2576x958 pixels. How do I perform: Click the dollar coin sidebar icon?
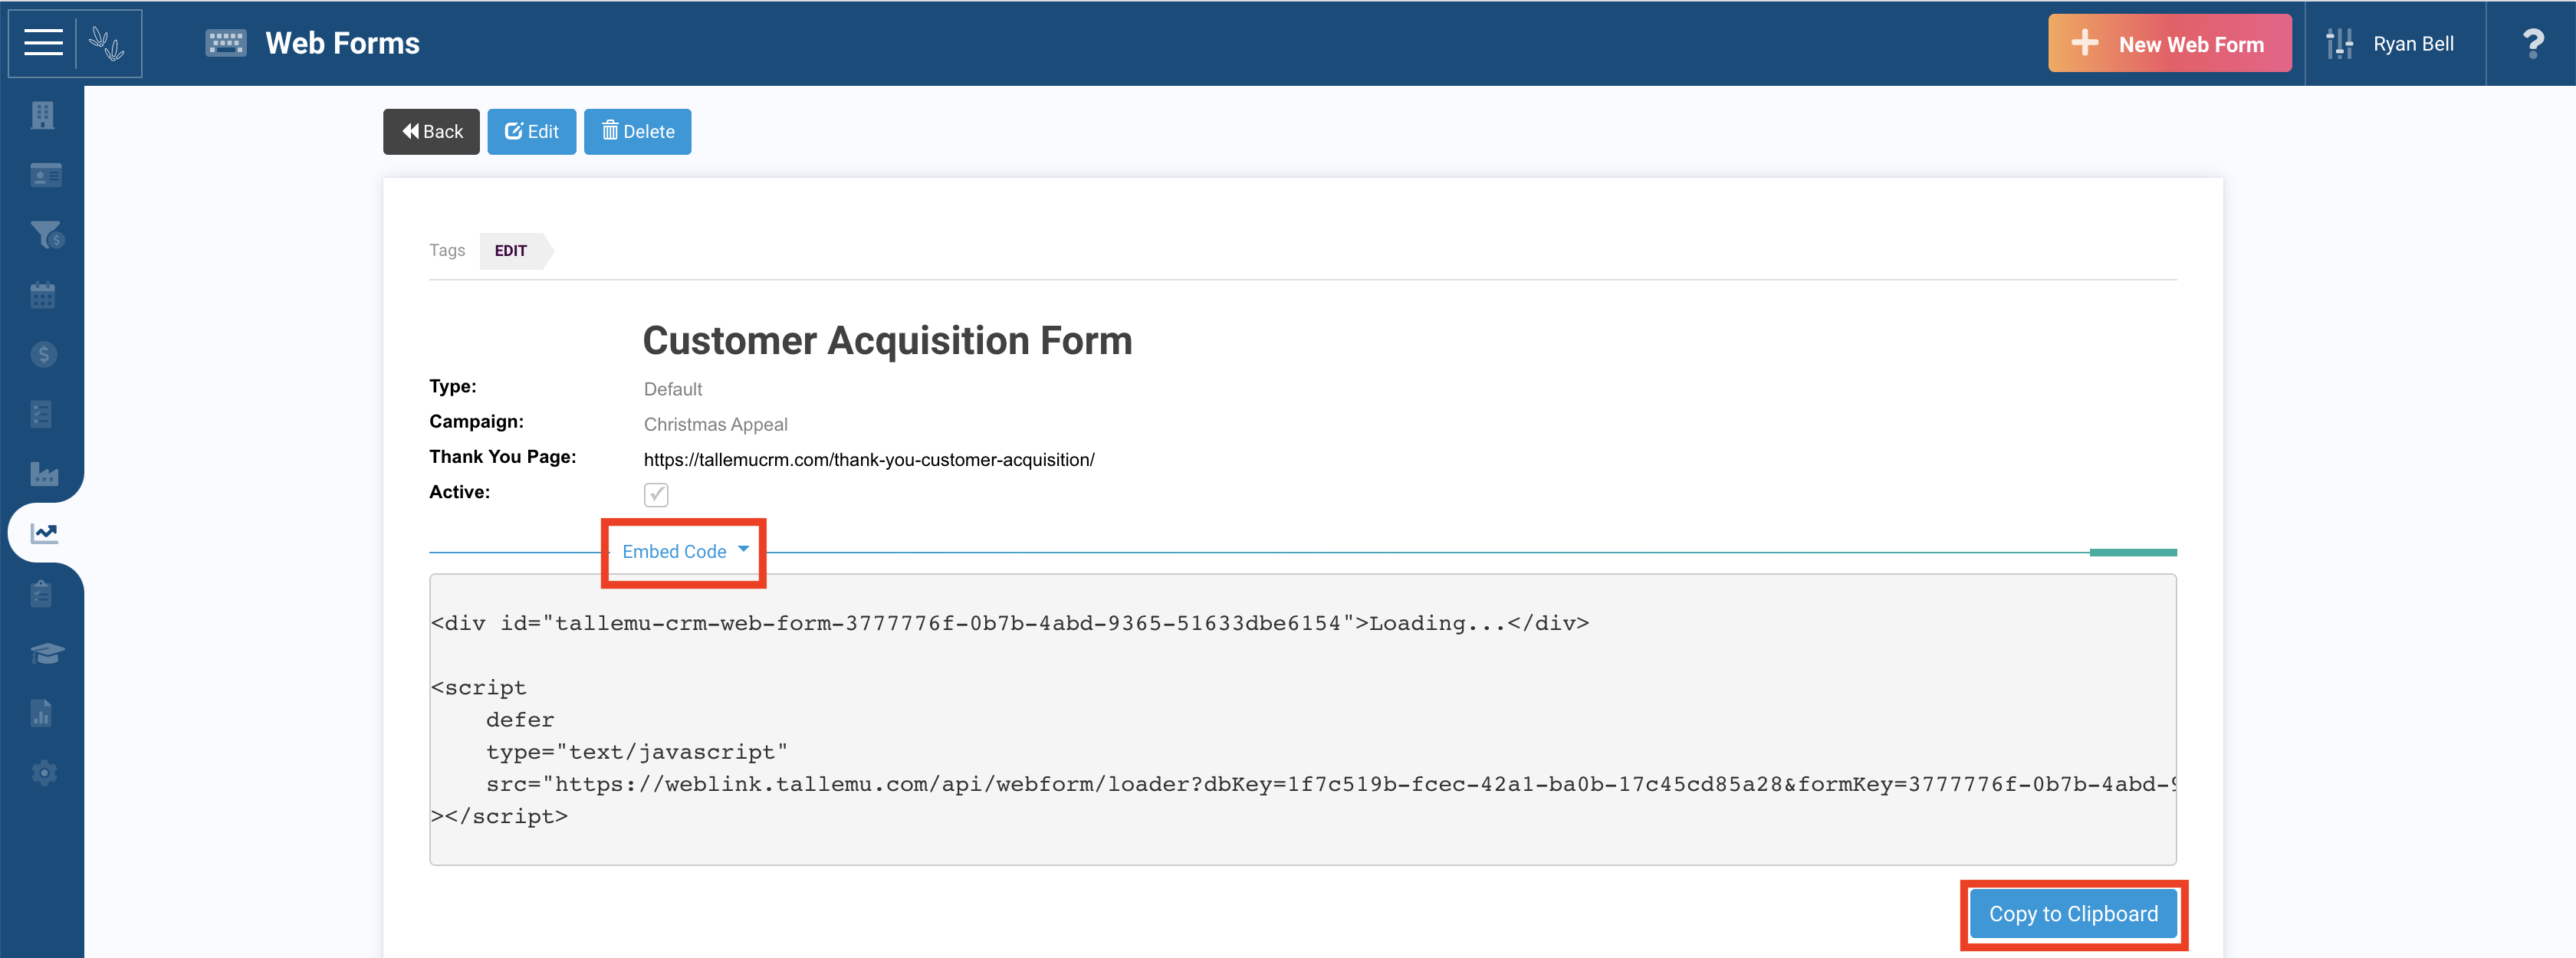coord(43,354)
